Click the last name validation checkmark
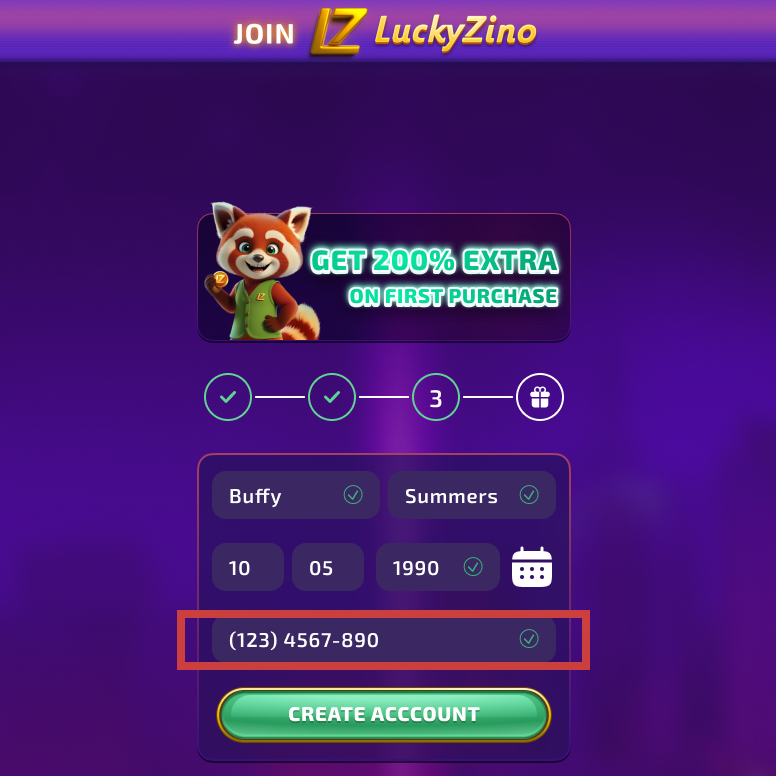 (x=529, y=494)
